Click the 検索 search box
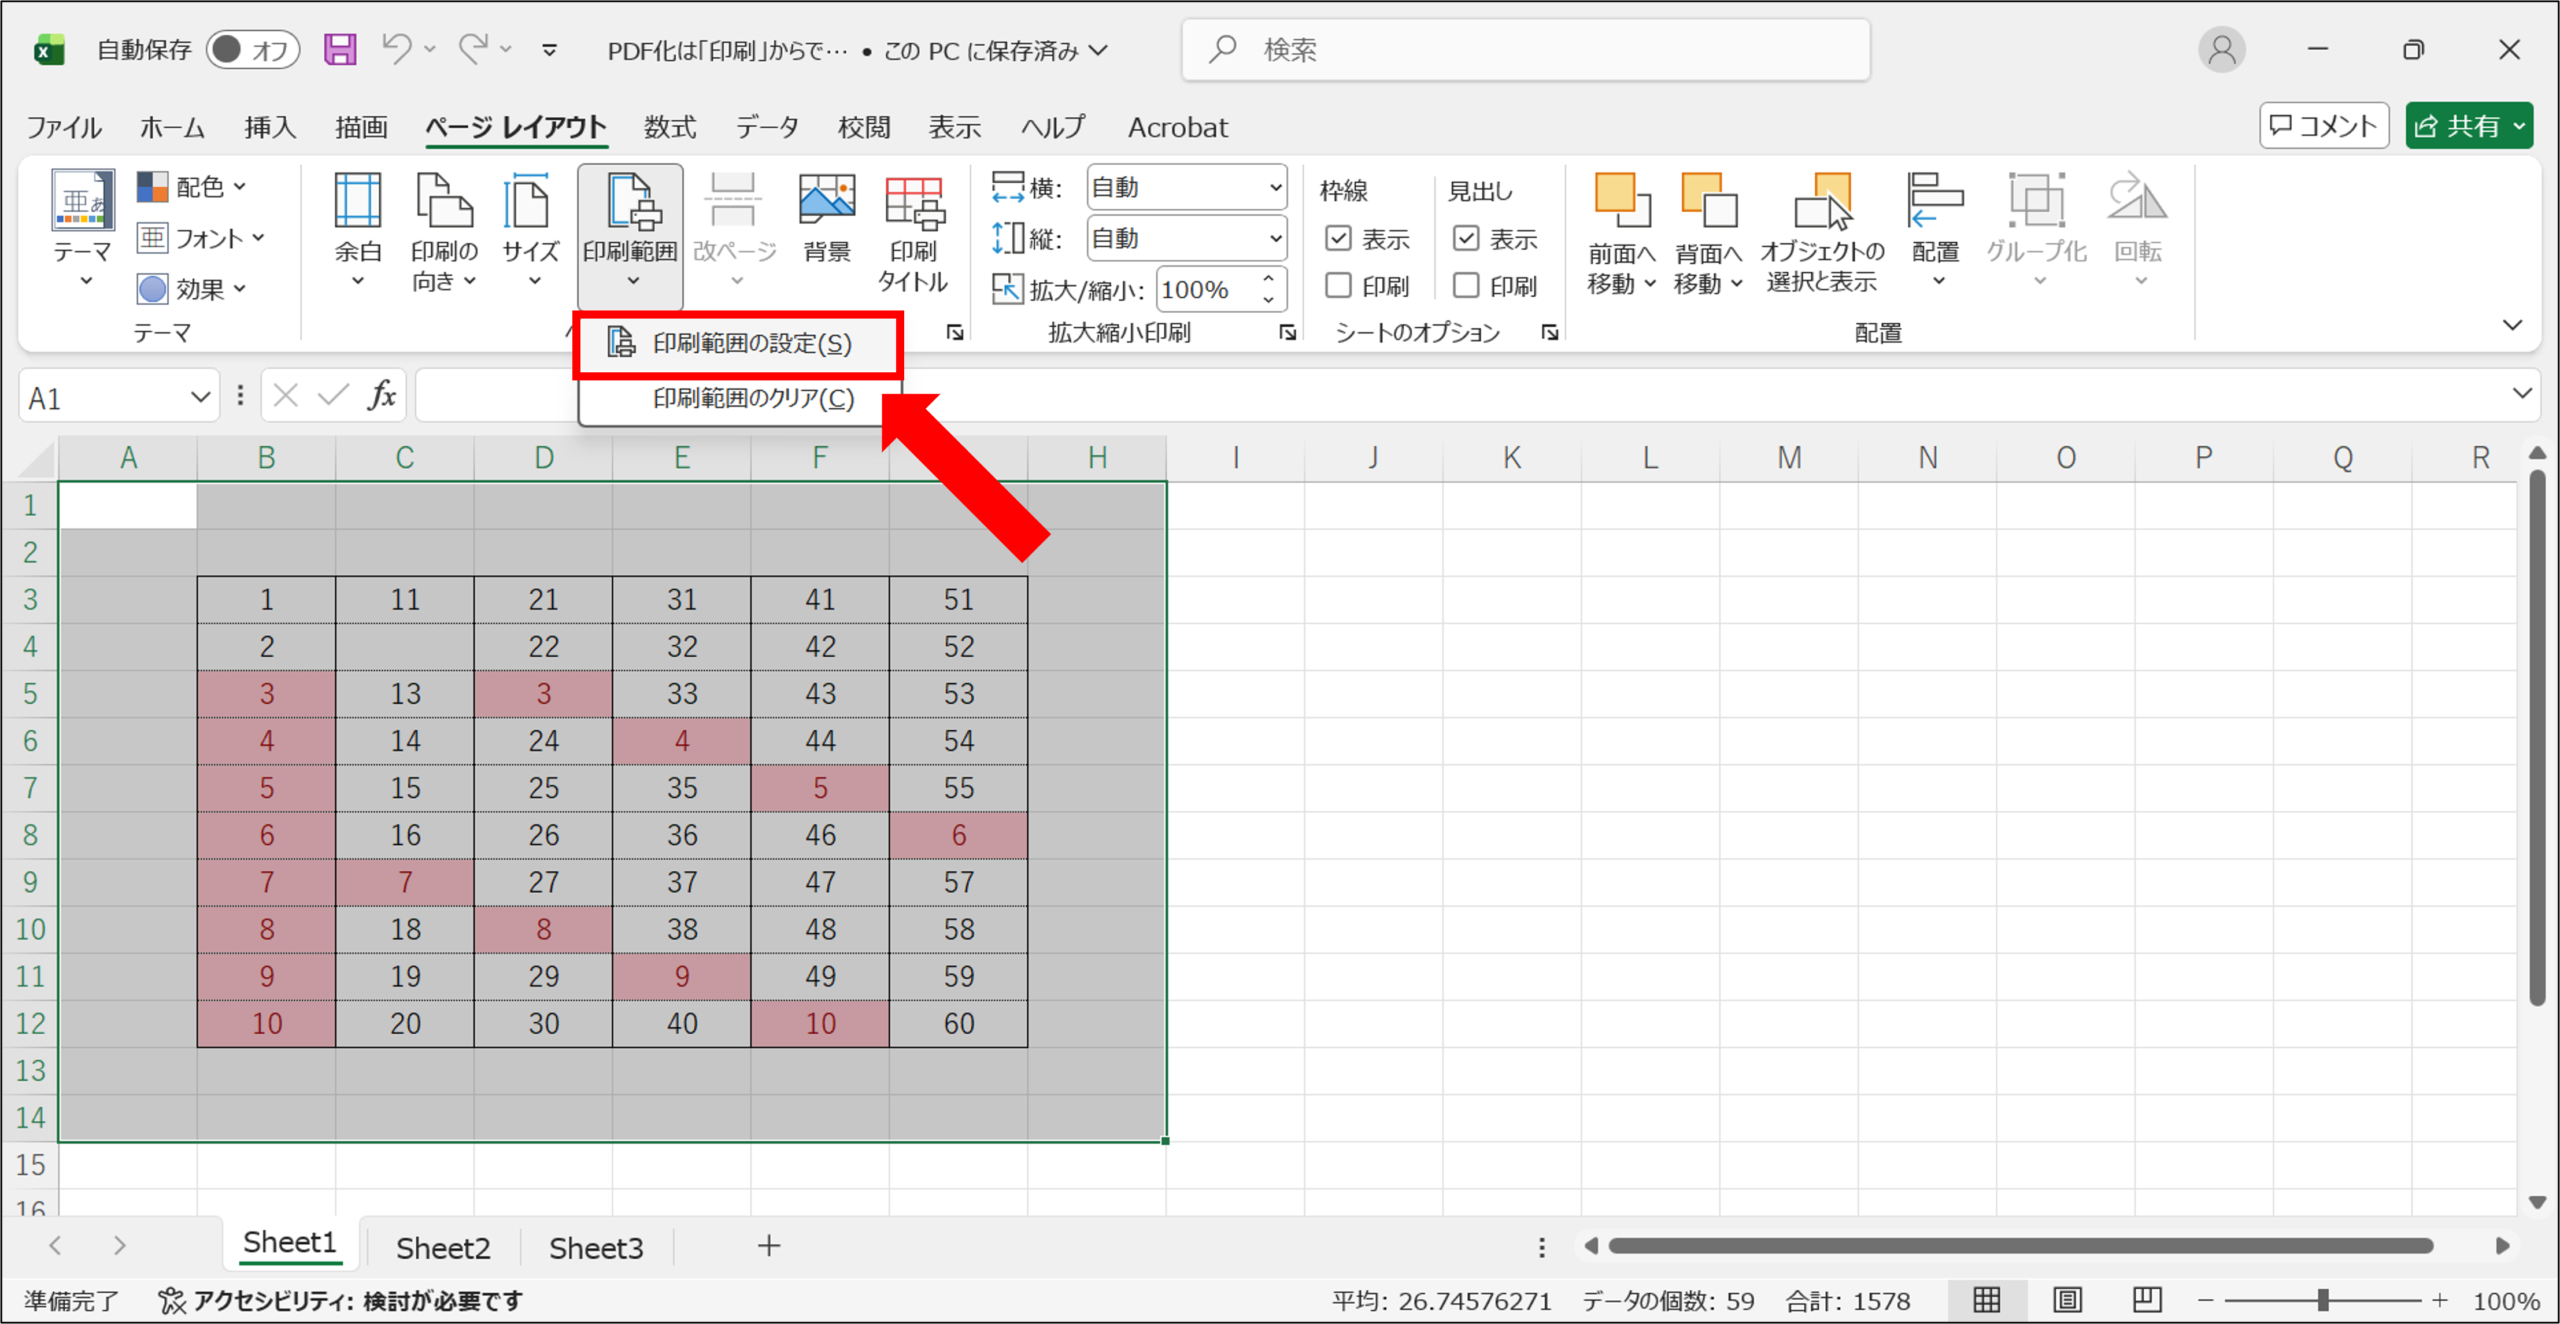 [1525, 49]
